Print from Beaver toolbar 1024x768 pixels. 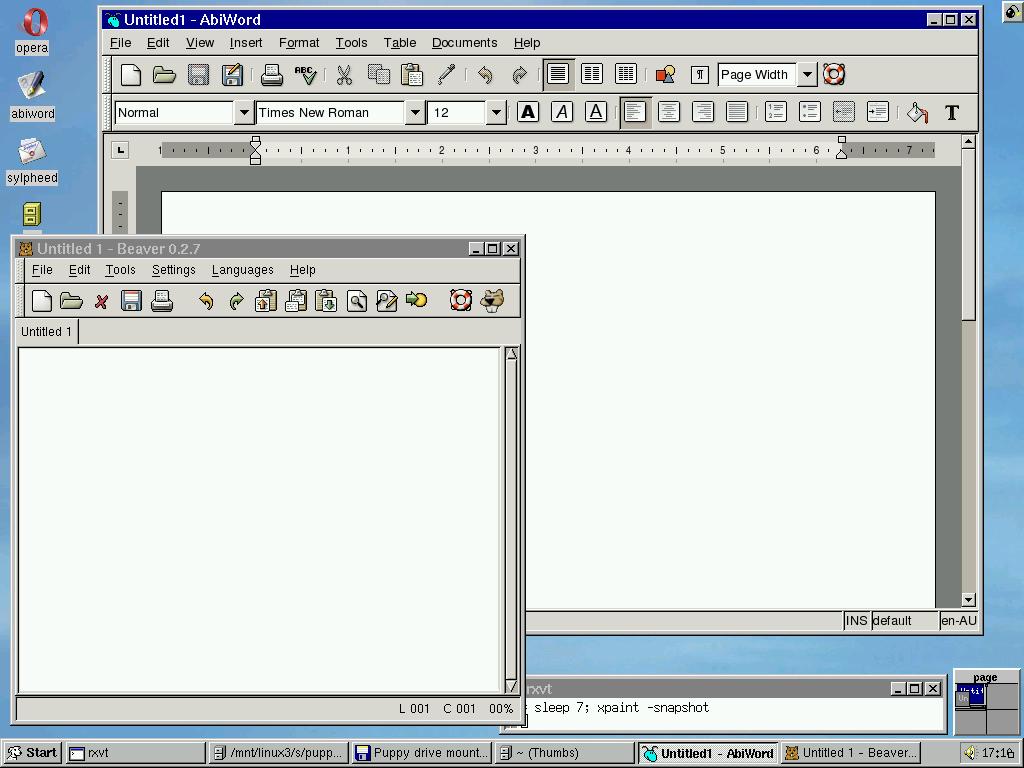(x=161, y=301)
